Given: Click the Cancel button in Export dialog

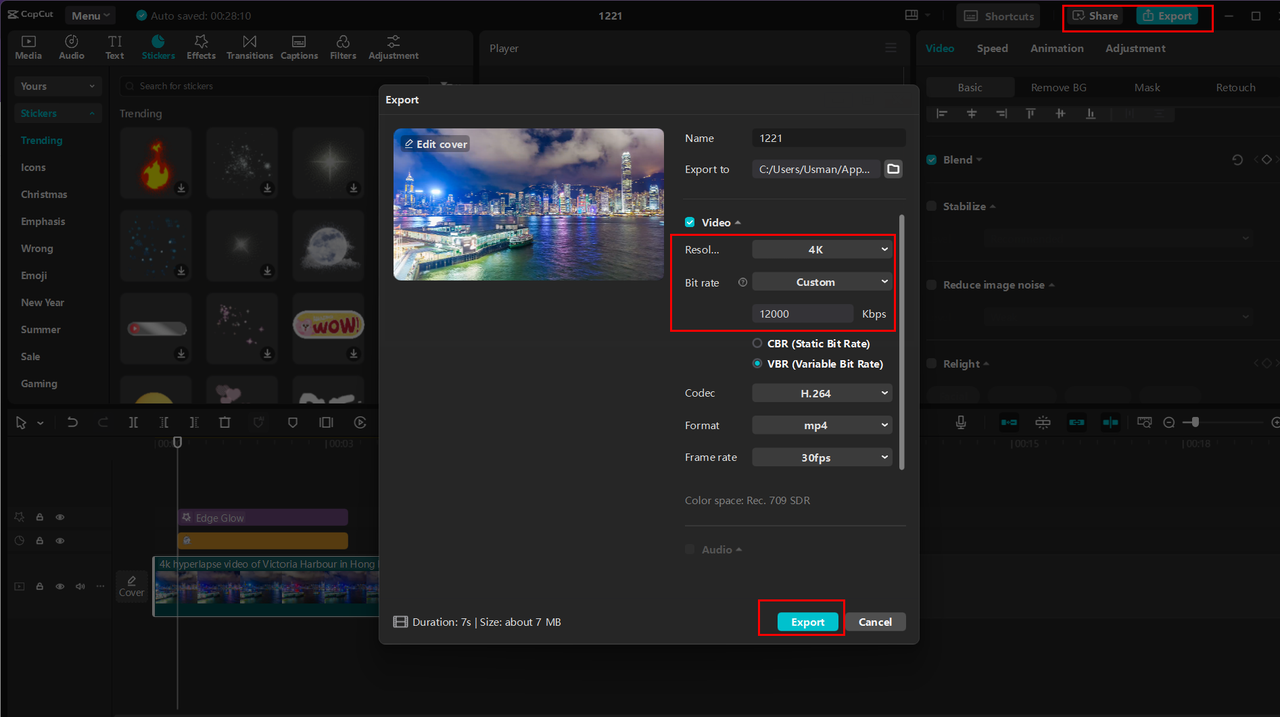Looking at the screenshot, I should [875, 622].
